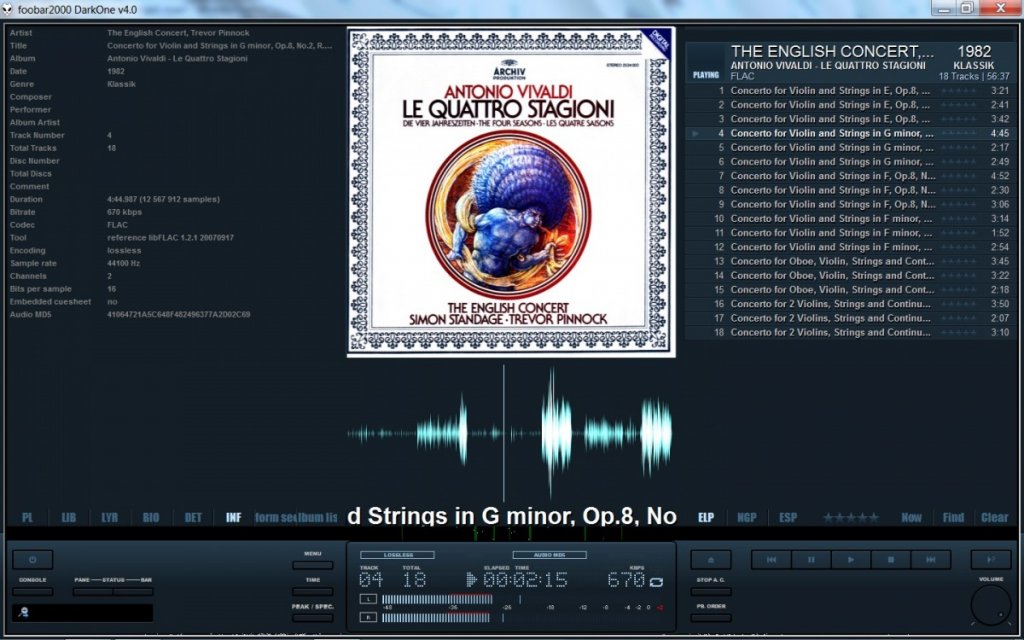This screenshot has height=640, width=1024.
Task: Click the LOSSLESS indicator
Action: click(x=398, y=554)
